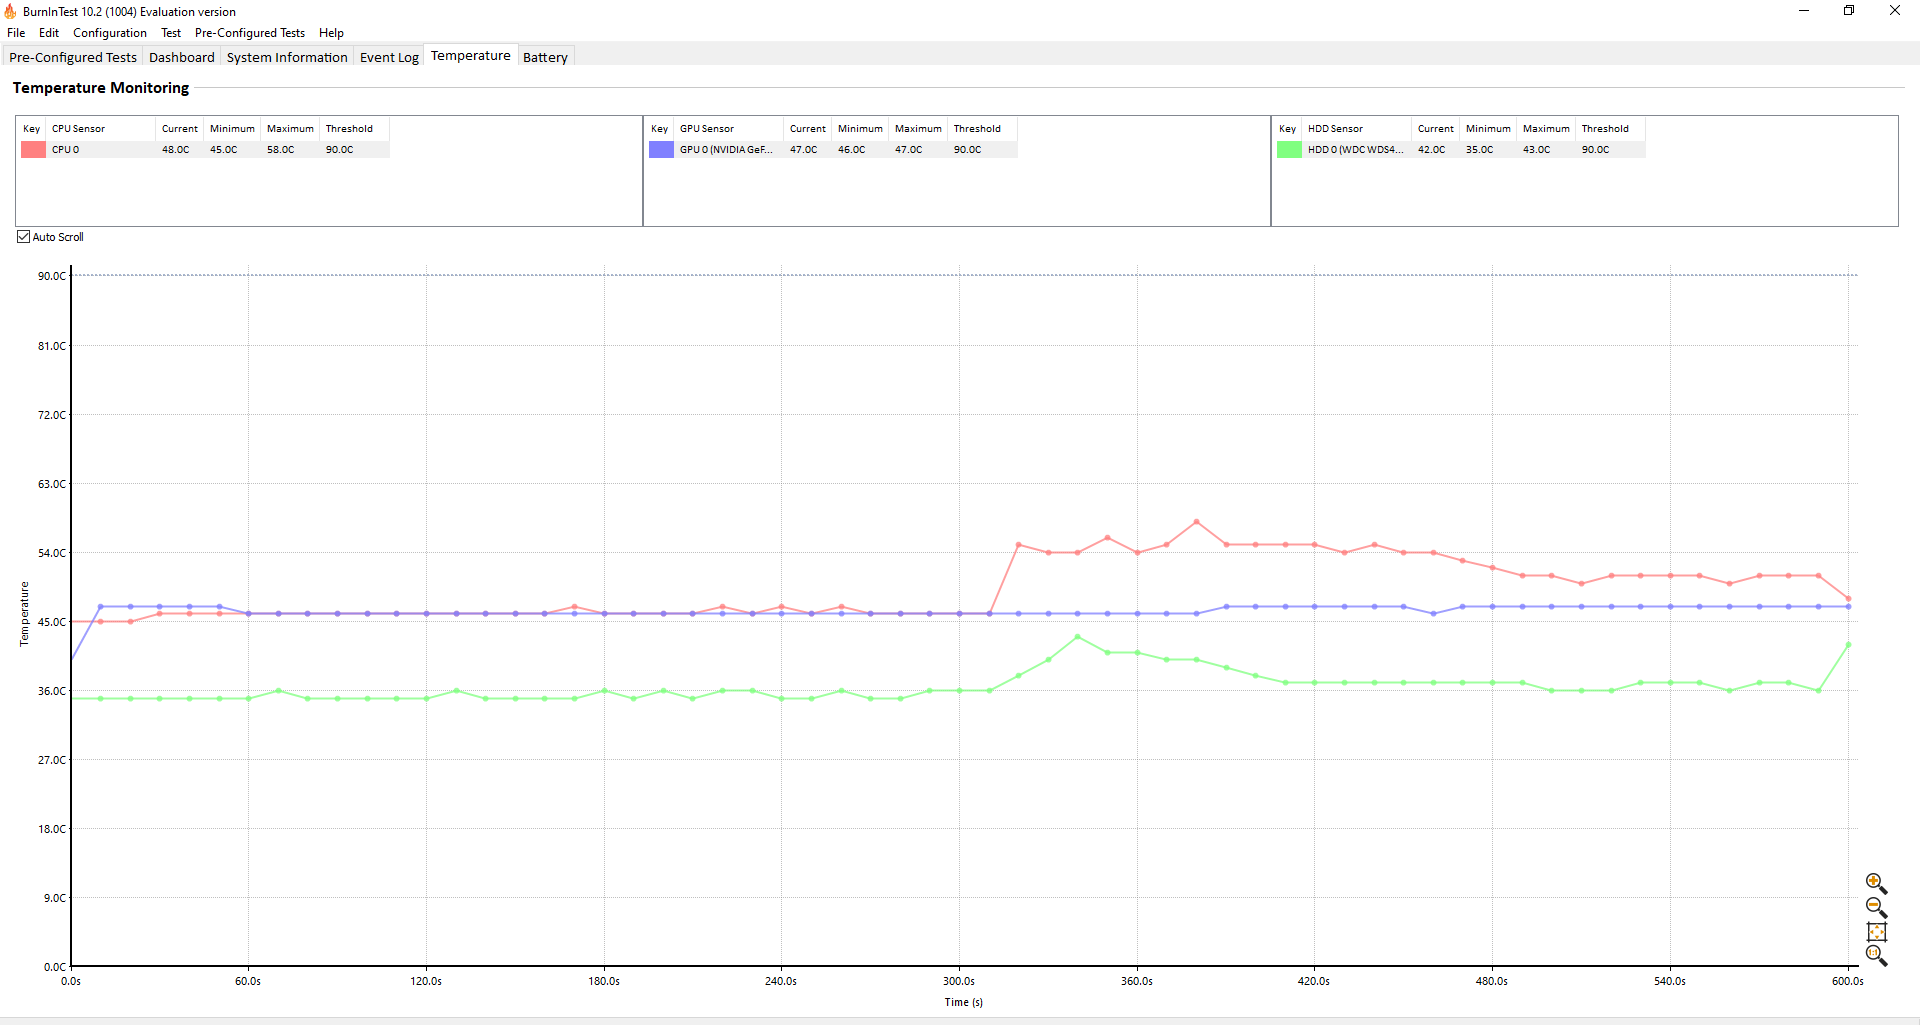Uncheck the Auto Scroll checkbox

tap(24, 237)
